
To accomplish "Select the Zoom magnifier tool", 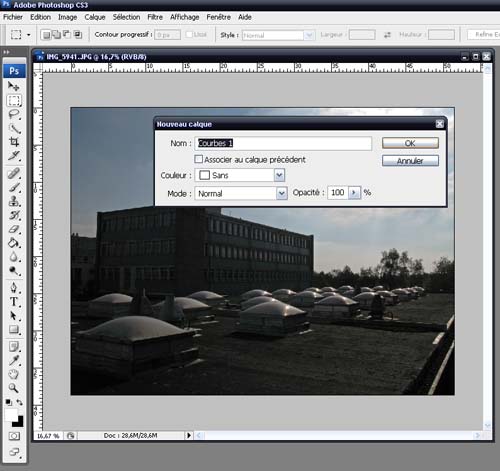I will 14,388.
